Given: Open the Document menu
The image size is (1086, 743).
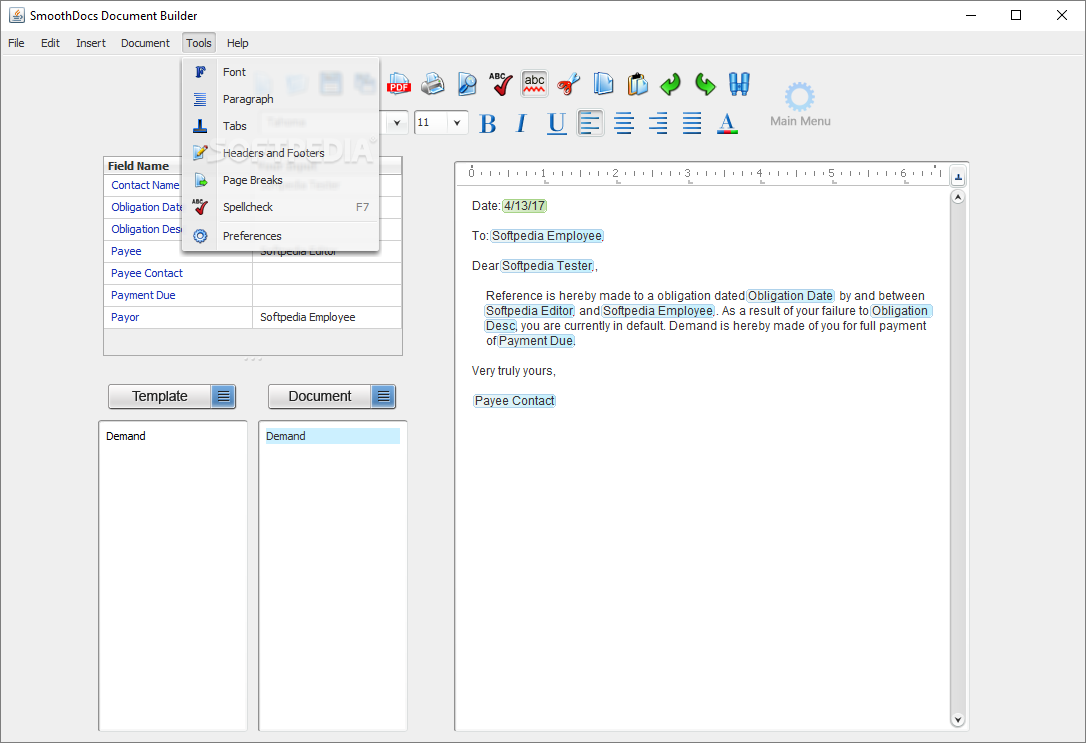Looking at the screenshot, I should pos(145,43).
